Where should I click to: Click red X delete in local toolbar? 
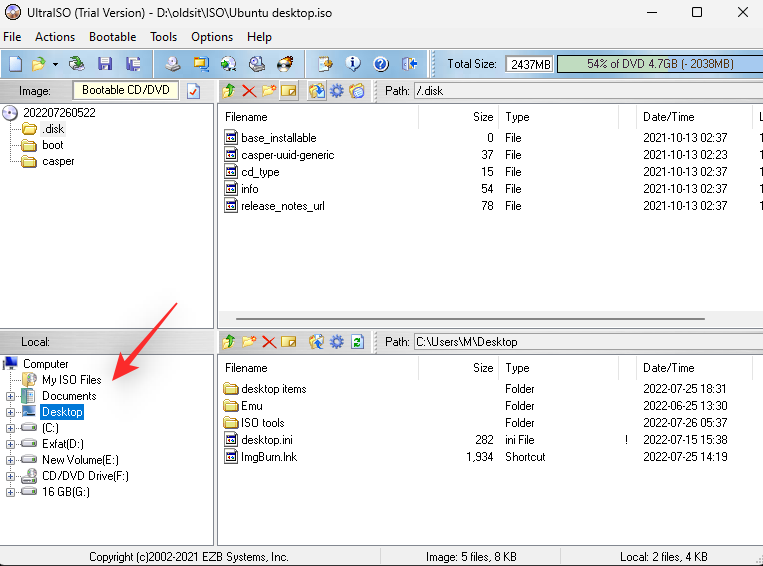[269, 342]
